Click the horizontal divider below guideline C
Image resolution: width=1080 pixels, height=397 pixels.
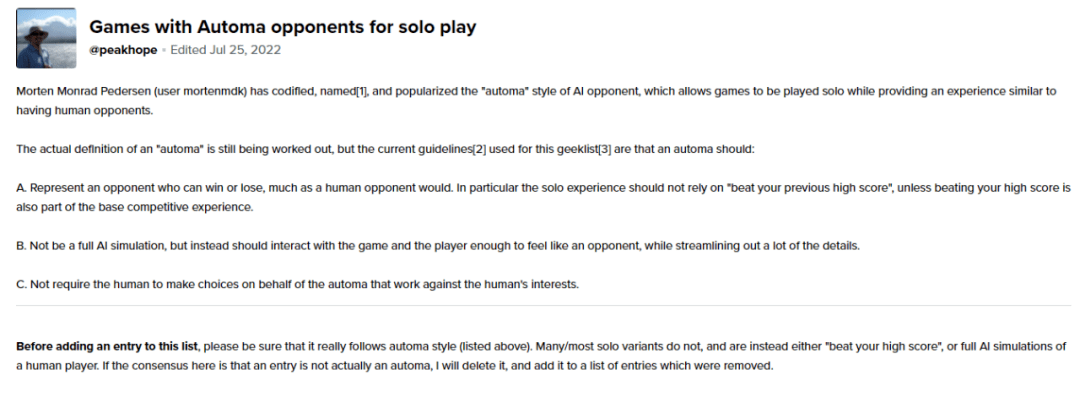tap(543, 305)
